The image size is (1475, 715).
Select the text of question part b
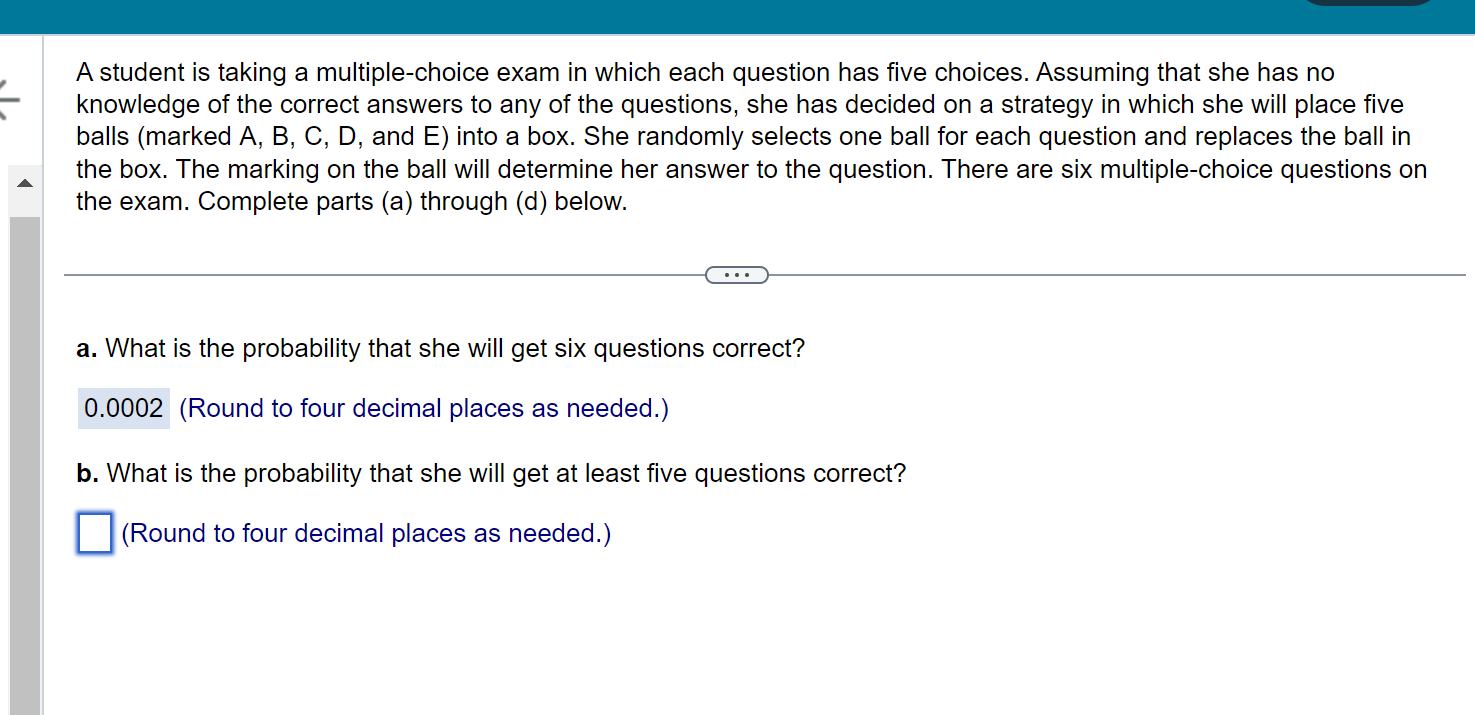[490, 473]
